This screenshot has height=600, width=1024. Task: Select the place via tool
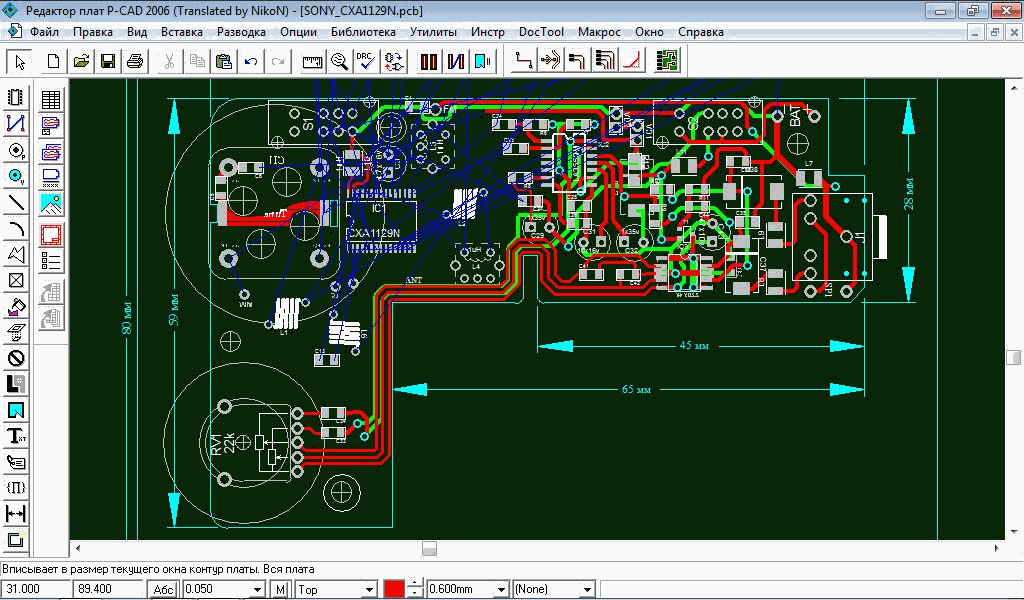pyautogui.click(x=16, y=176)
